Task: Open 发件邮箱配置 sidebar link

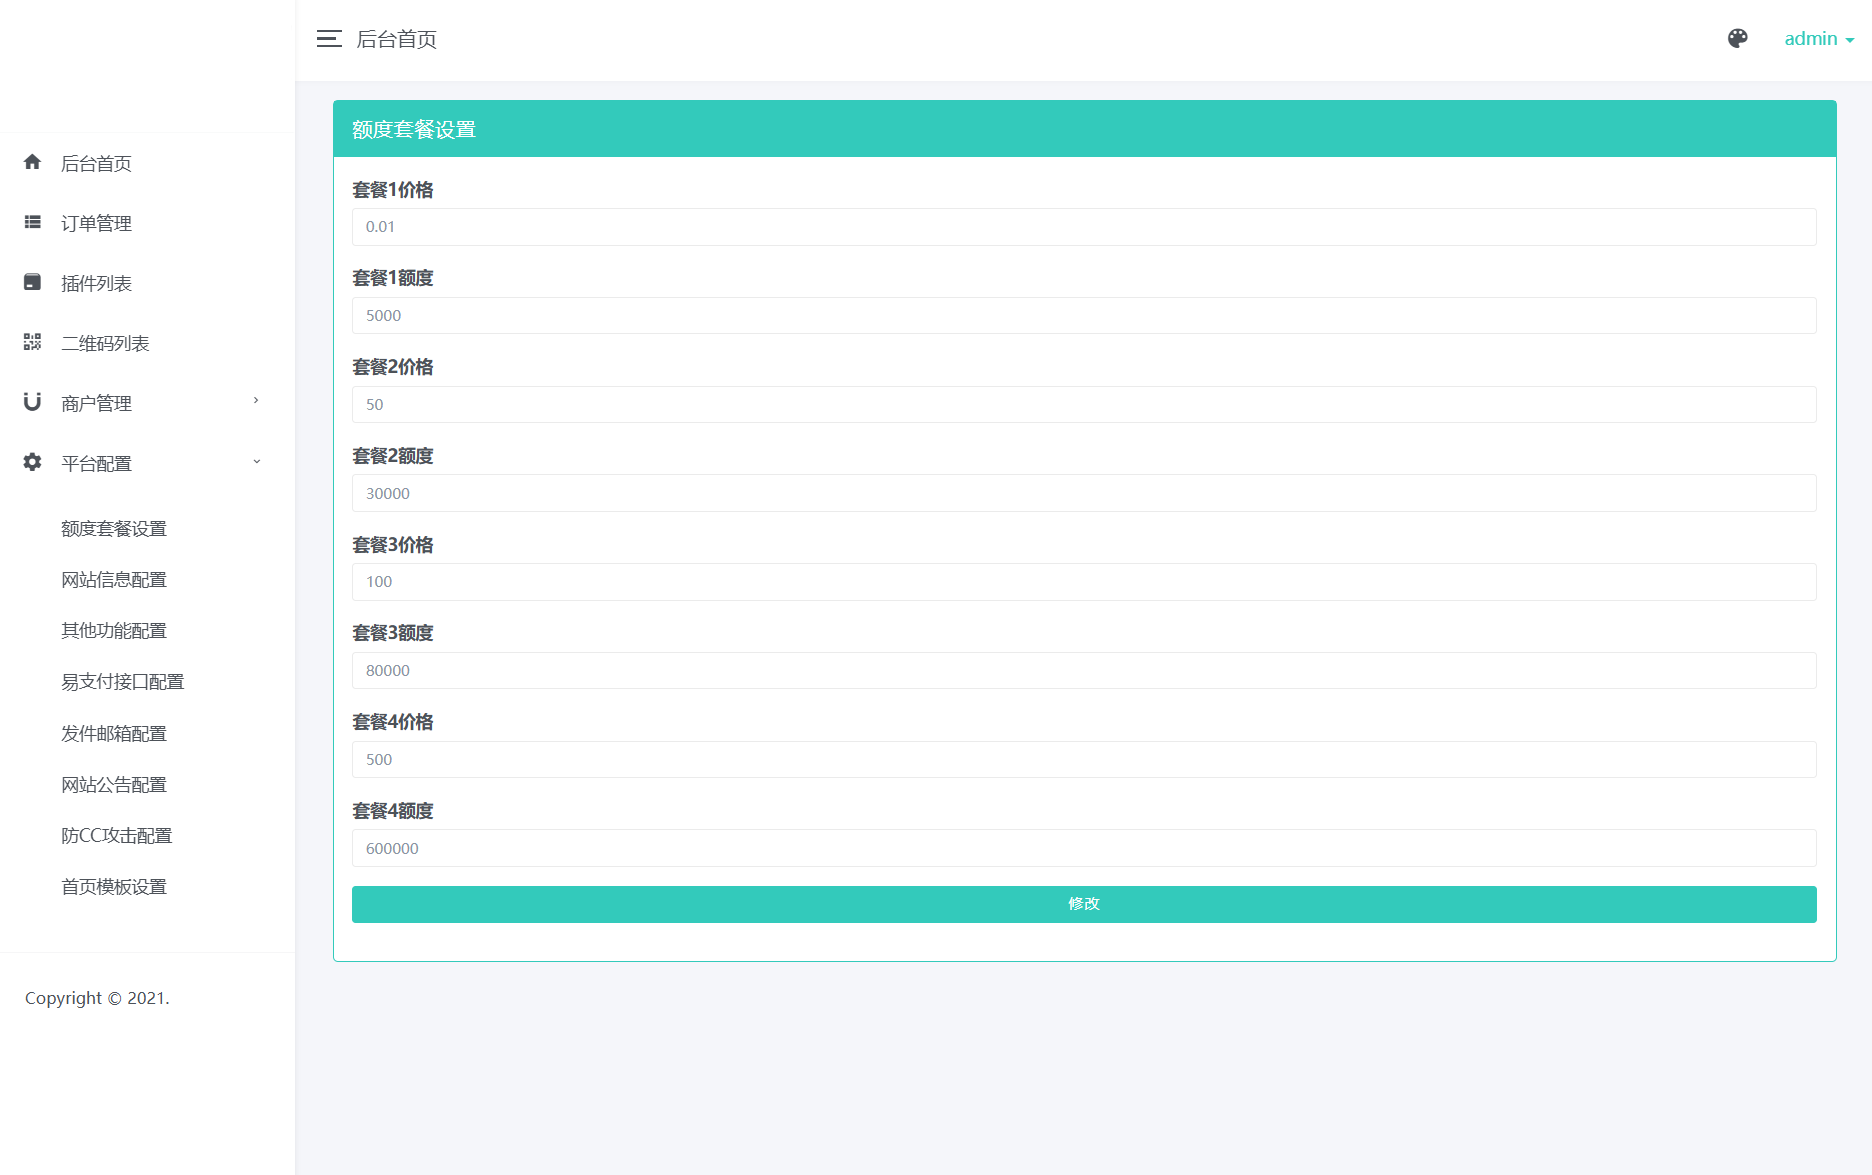Action: pyautogui.click(x=114, y=734)
